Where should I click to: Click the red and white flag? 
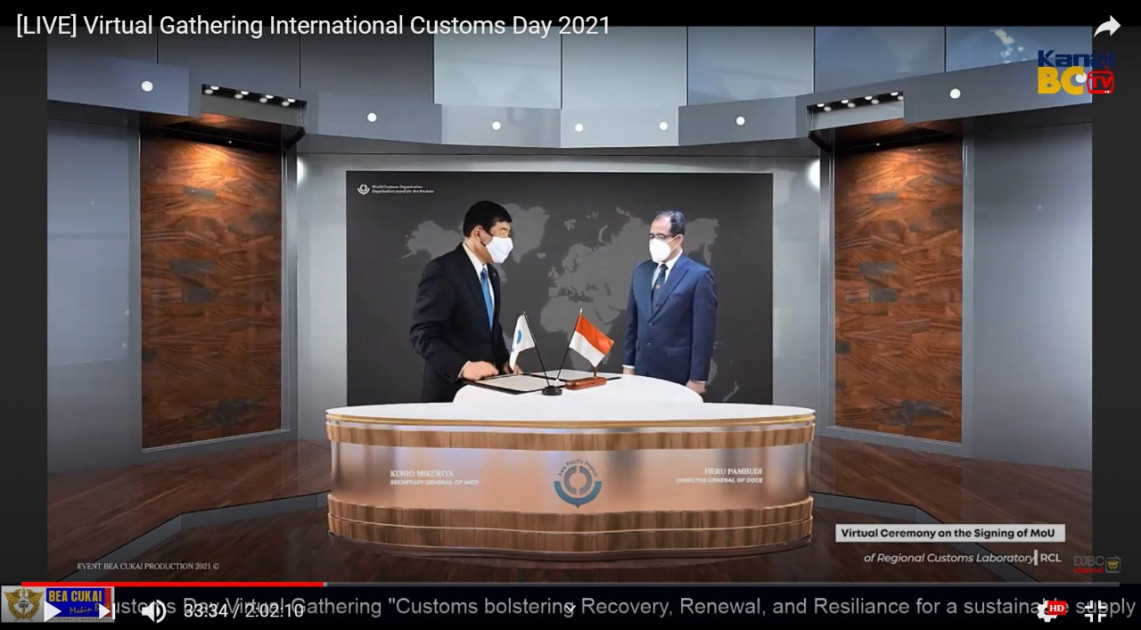click(x=590, y=342)
